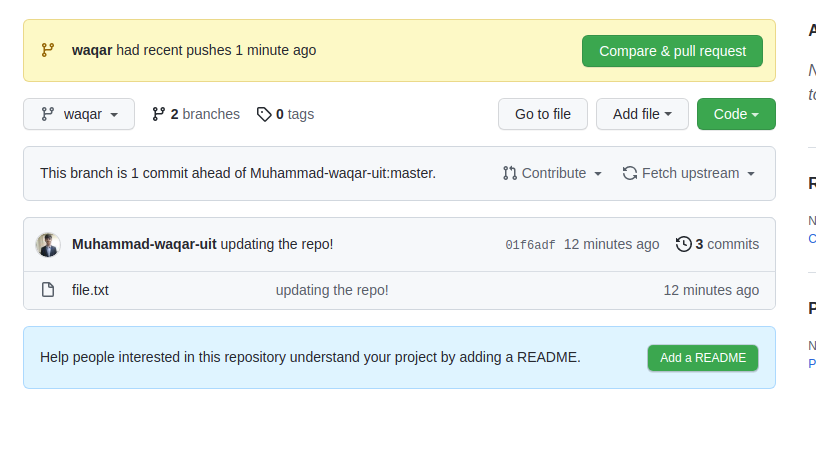This screenshot has width=816, height=451.
Task: Open the green Code dropdown
Action: click(736, 114)
